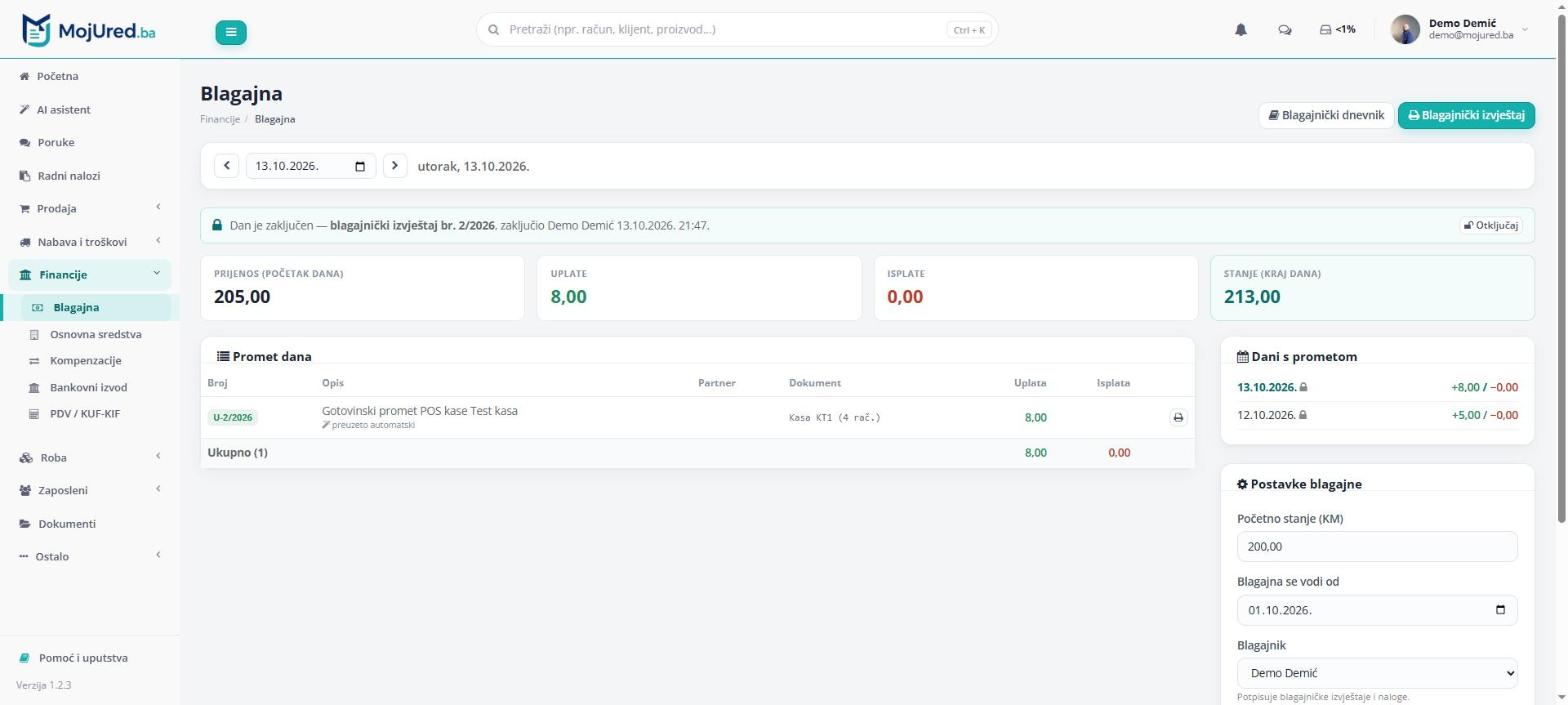Select PDV / KUF-KIF sidebar item
Screen dimensions: 1568x705
[x=85, y=413]
